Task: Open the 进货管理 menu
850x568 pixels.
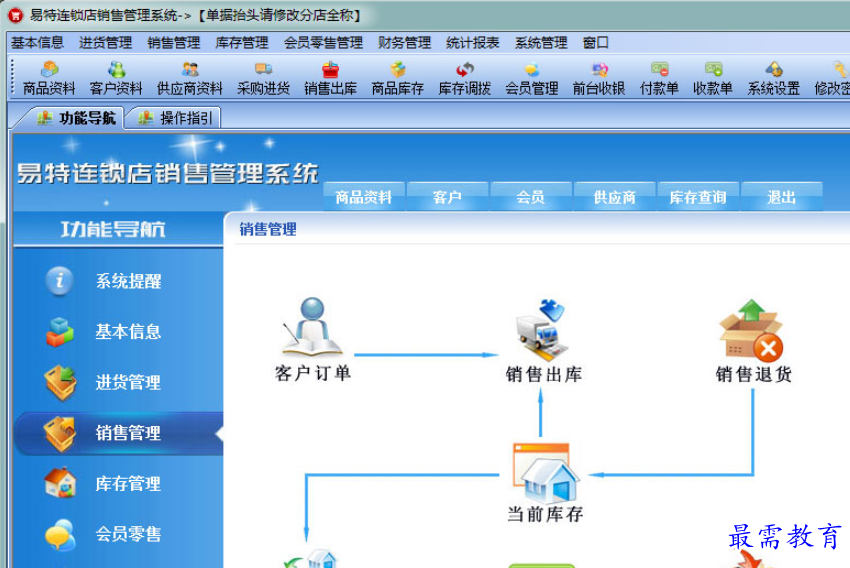Action: coord(106,42)
